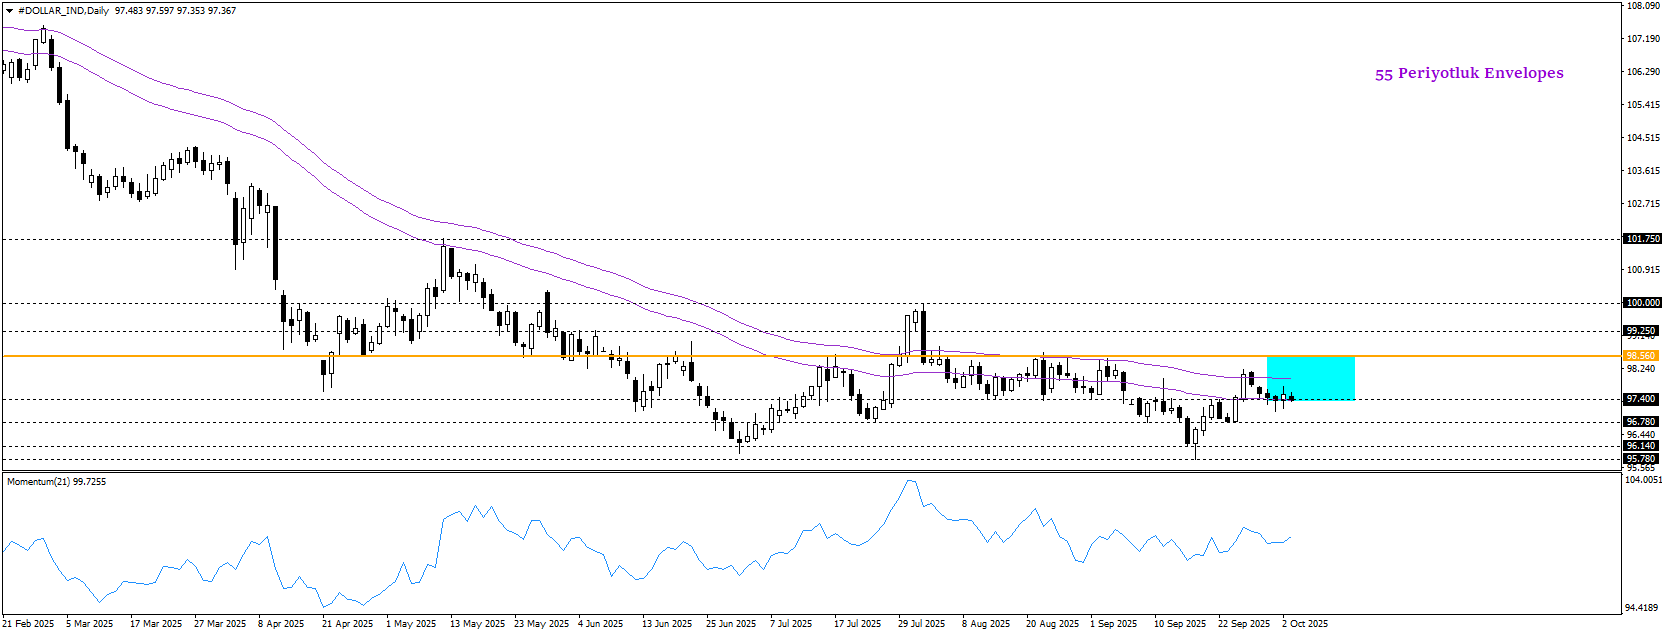Select the 96.780 price level label
The height and width of the screenshot is (635, 1662).
(1641, 422)
